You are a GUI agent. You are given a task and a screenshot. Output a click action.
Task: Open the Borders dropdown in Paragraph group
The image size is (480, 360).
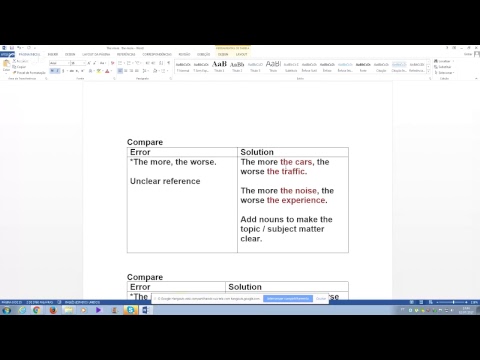[x=164, y=71]
